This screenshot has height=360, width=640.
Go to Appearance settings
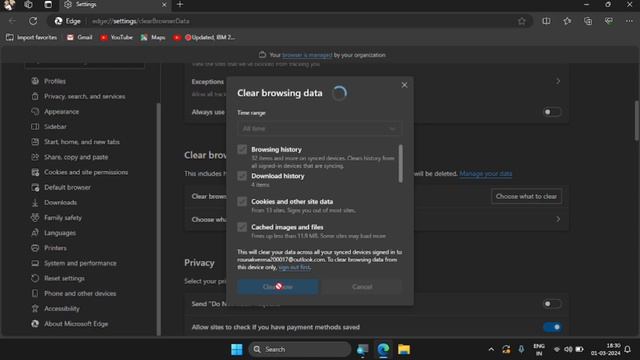(61, 111)
